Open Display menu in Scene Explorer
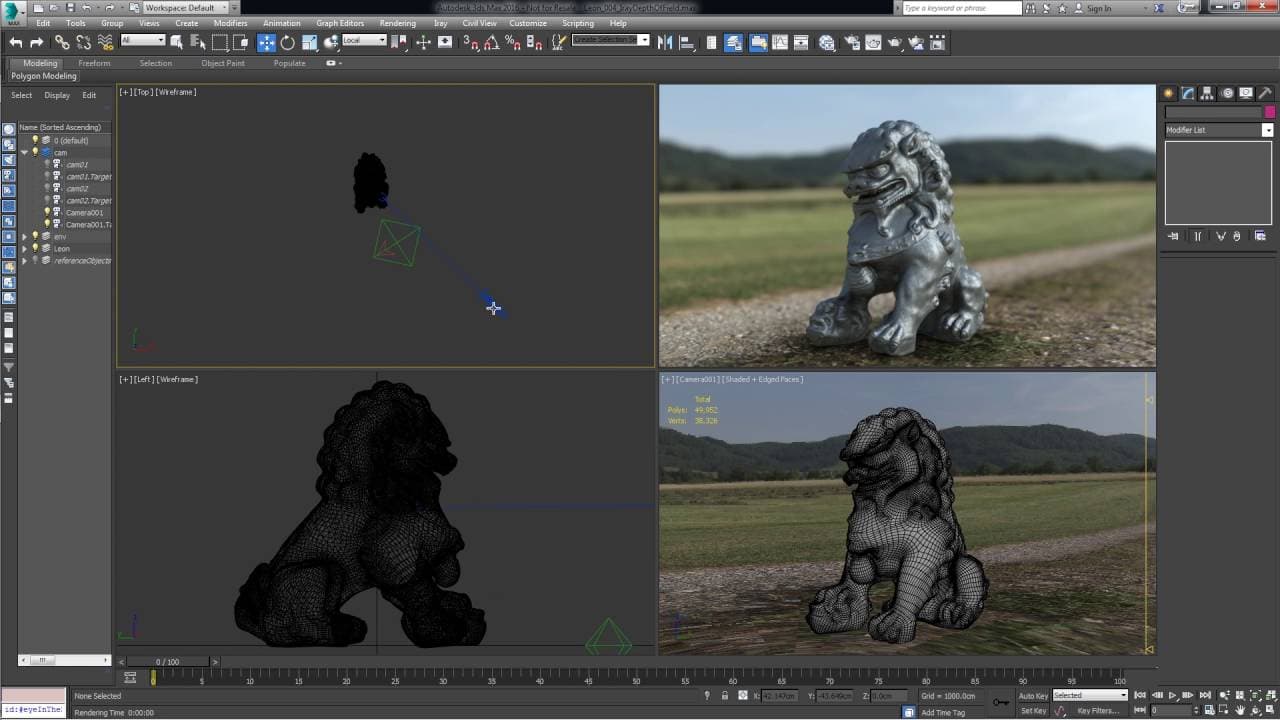 [x=57, y=95]
